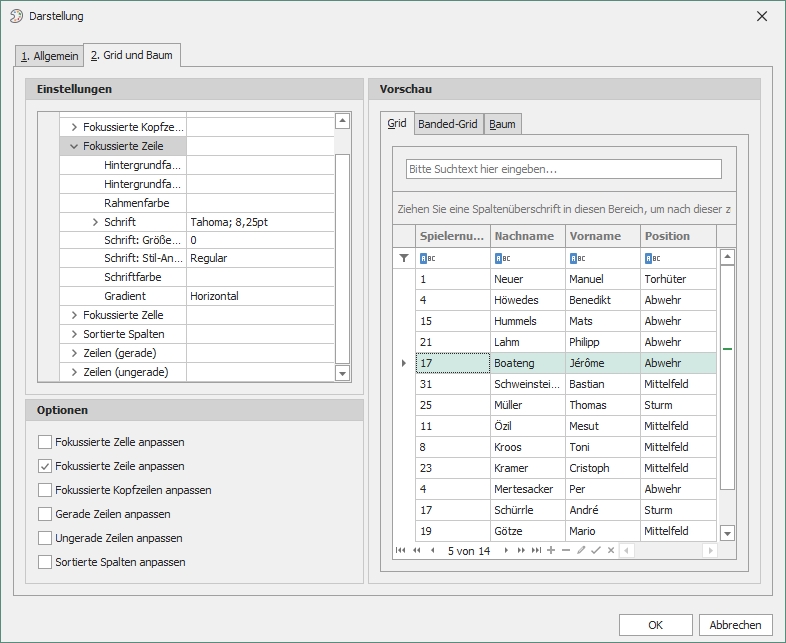786x643 pixels.
Task: Go to next record in navigator
Action: (506, 551)
